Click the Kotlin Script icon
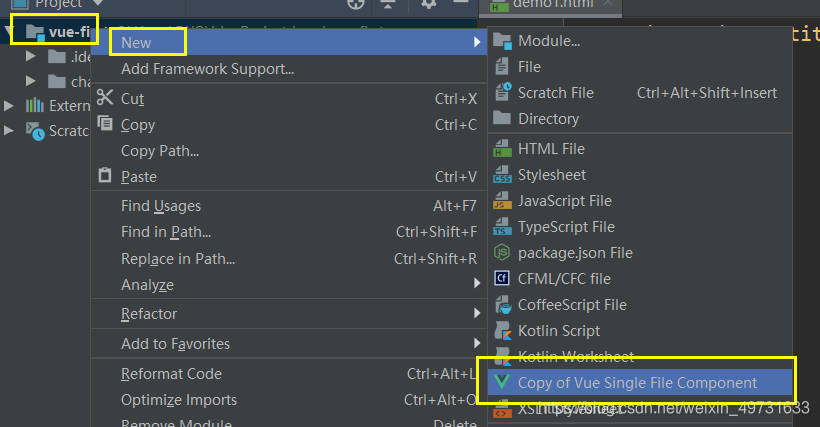The width and height of the screenshot is (820, 427). [502, 331]
